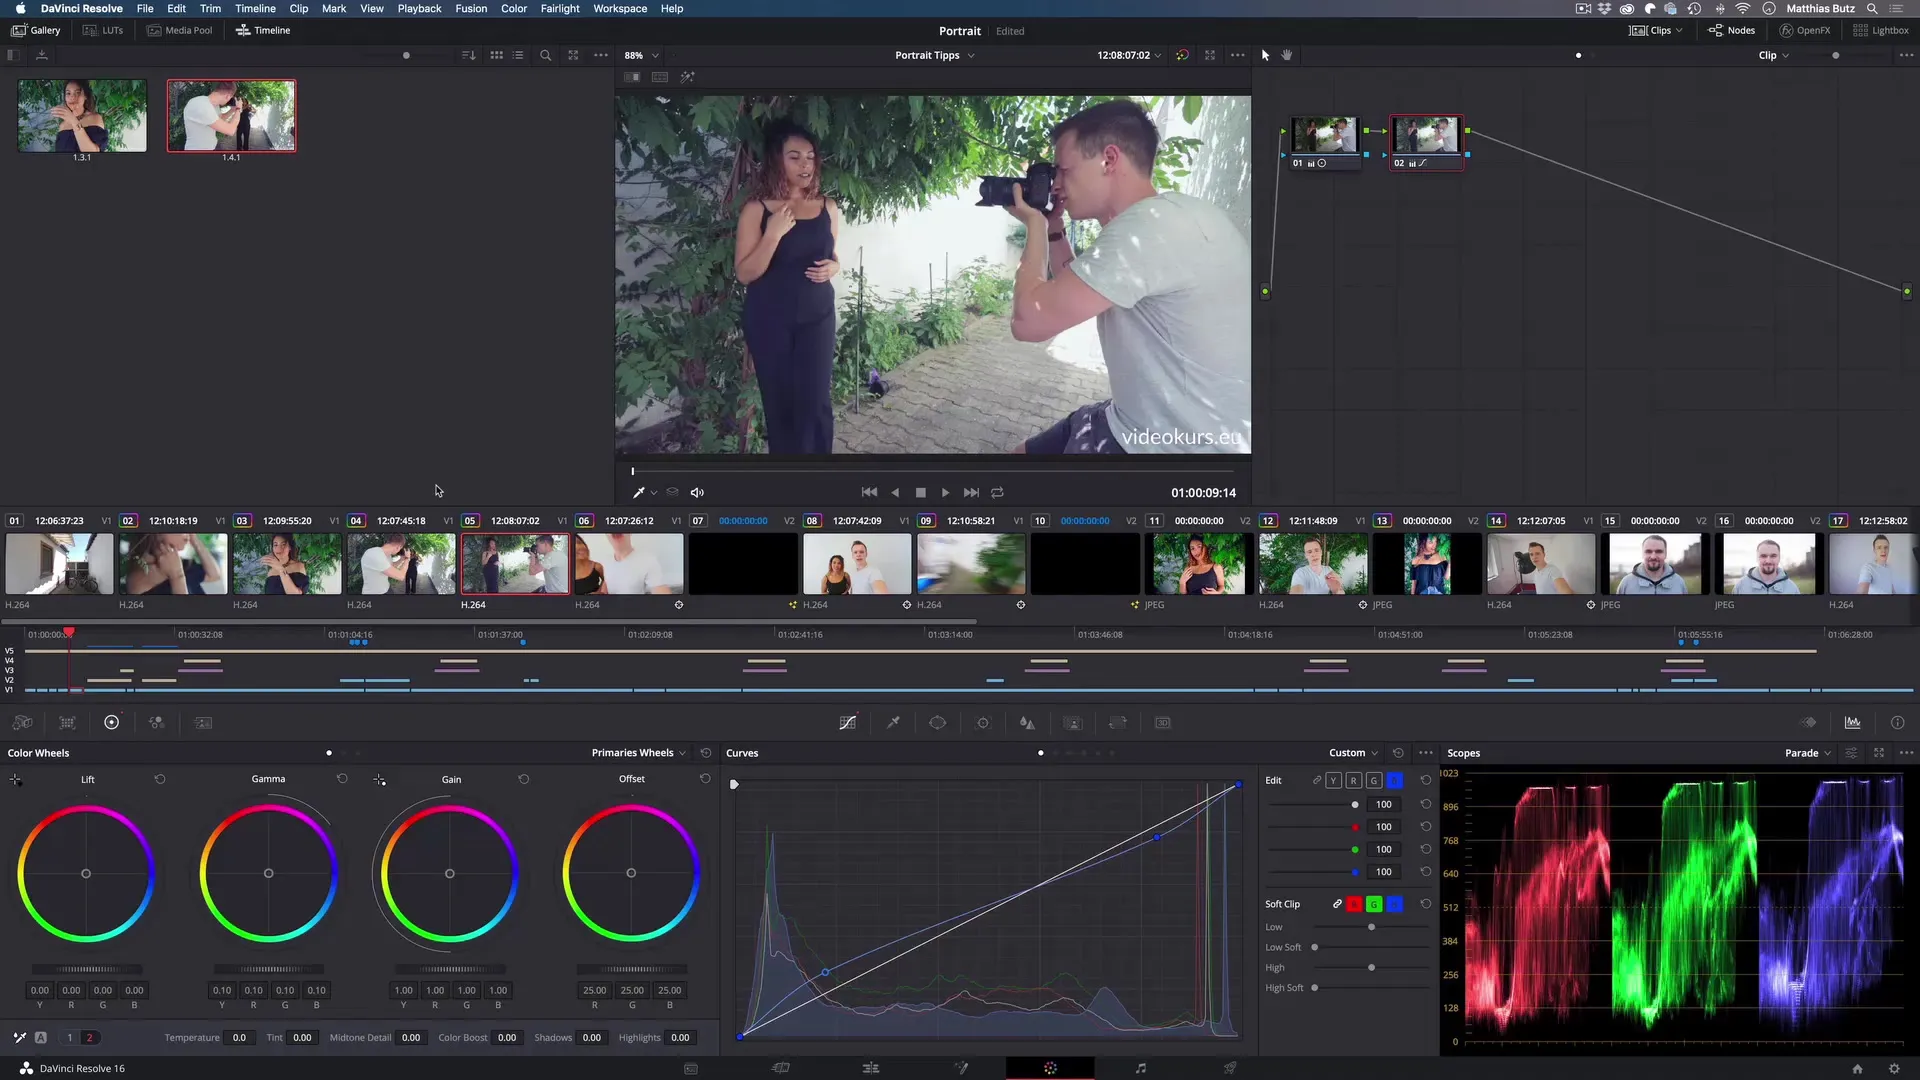Open the Power Windows palette

[937, 723]
